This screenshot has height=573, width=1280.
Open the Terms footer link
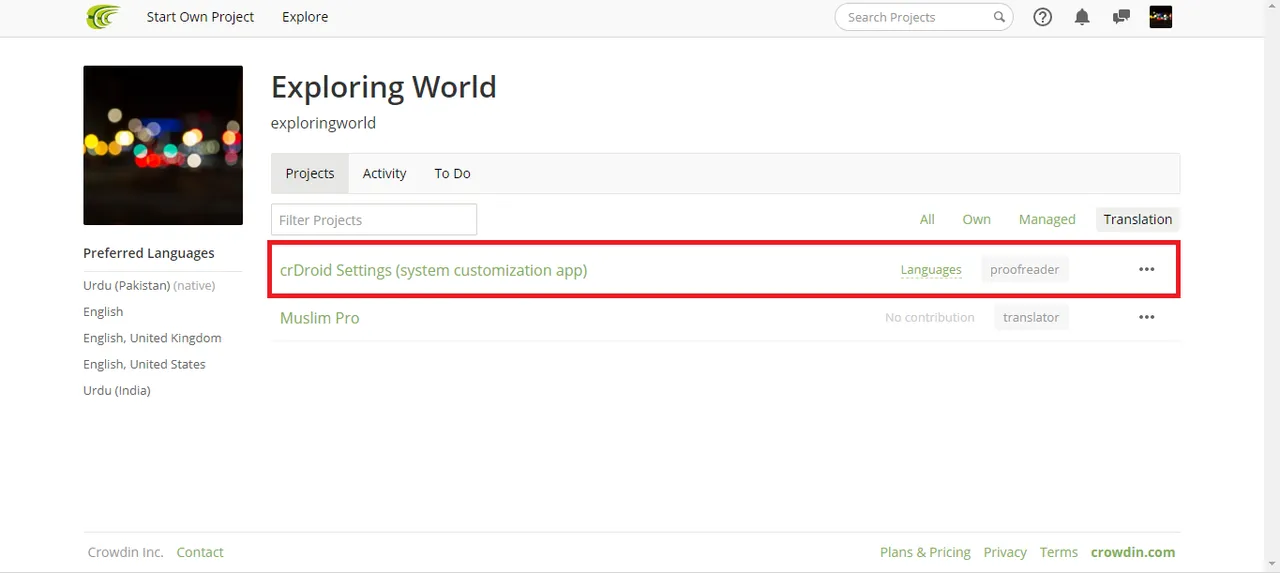point(1058,552)
